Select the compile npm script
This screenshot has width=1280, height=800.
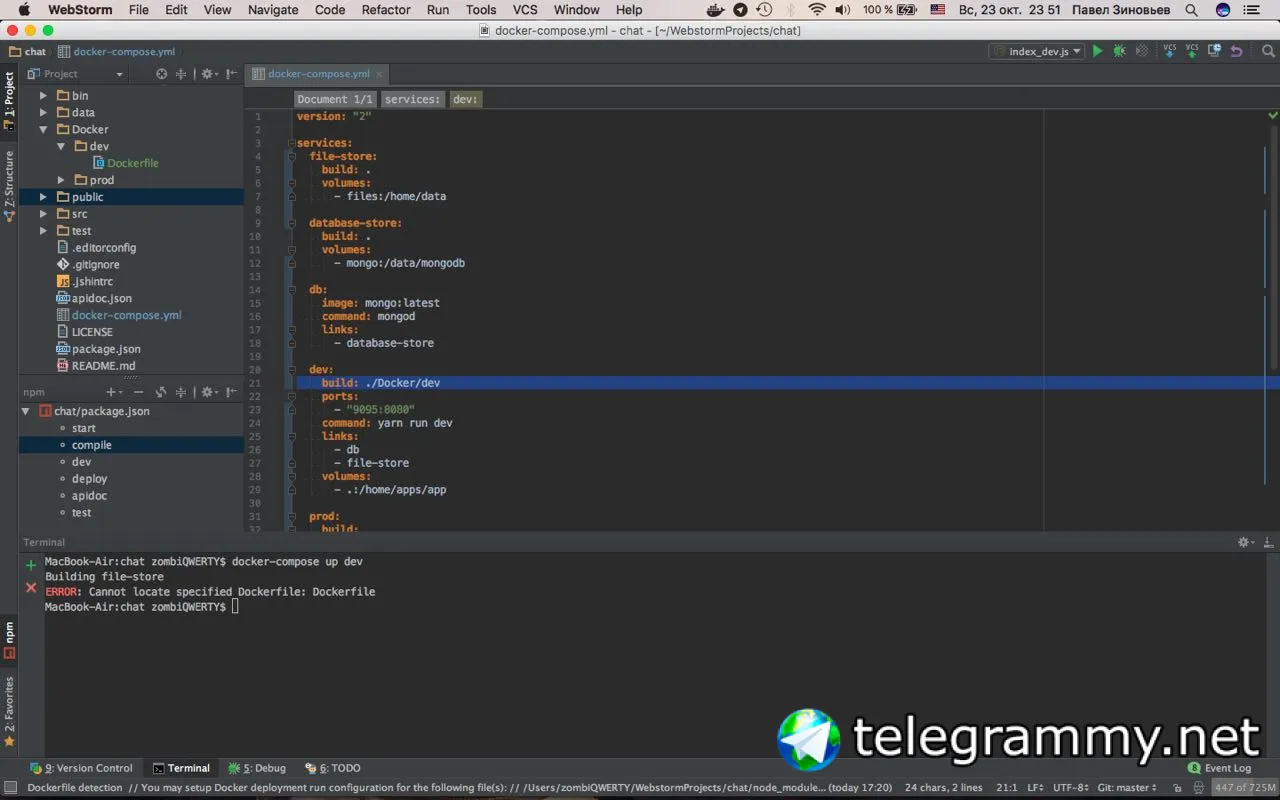pyautogui.click(x=91, y=445)
